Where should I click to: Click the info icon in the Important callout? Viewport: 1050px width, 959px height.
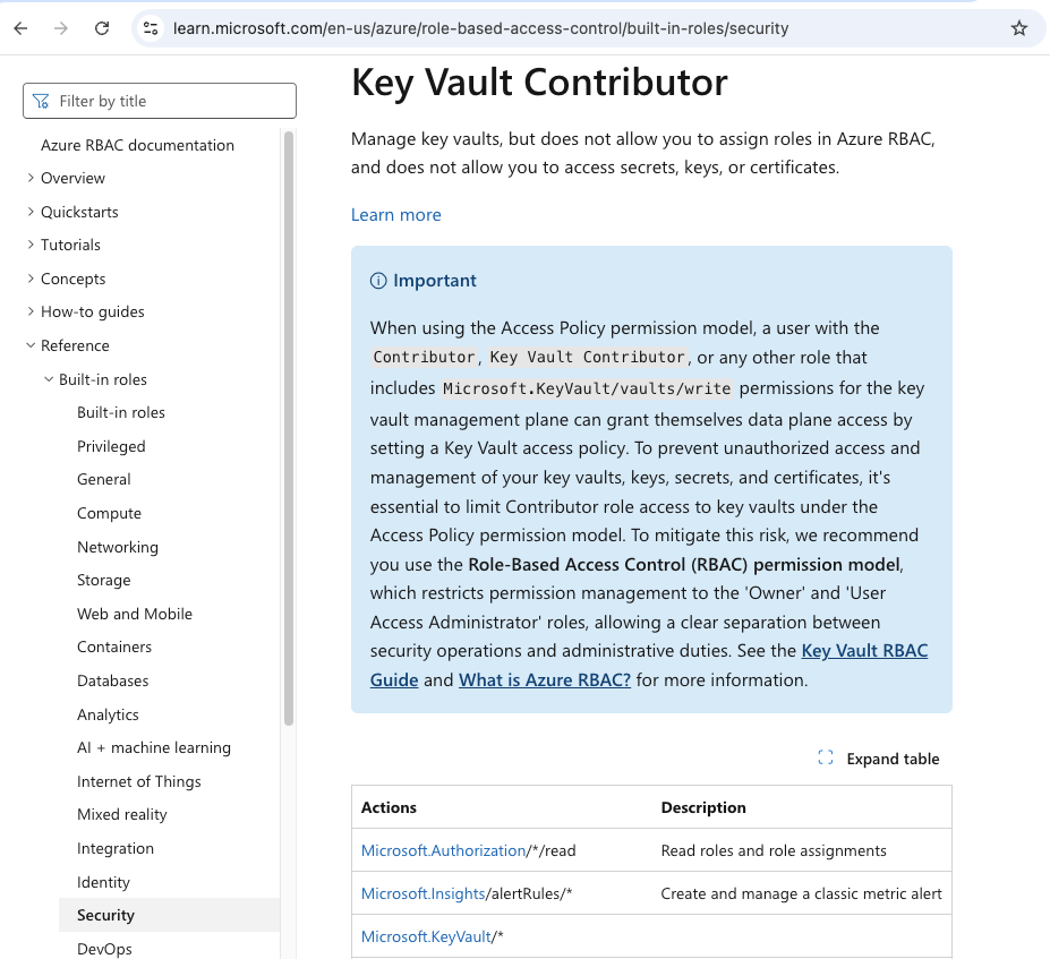[377, 280]
